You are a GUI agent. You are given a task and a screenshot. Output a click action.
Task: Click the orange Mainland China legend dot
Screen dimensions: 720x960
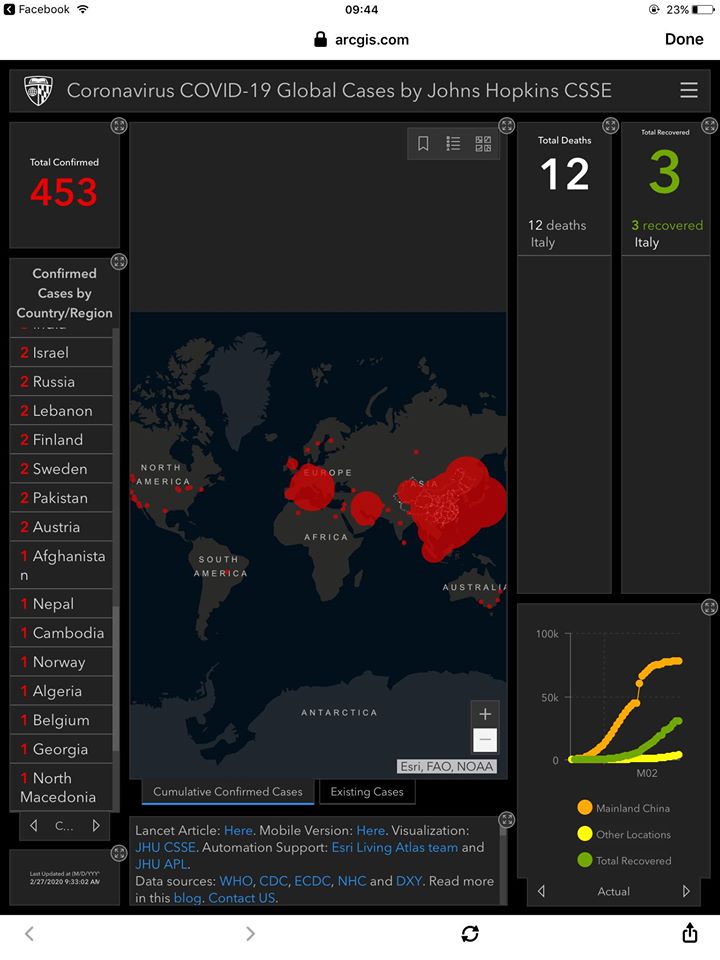pyautogui.click(x=584, y=808)
